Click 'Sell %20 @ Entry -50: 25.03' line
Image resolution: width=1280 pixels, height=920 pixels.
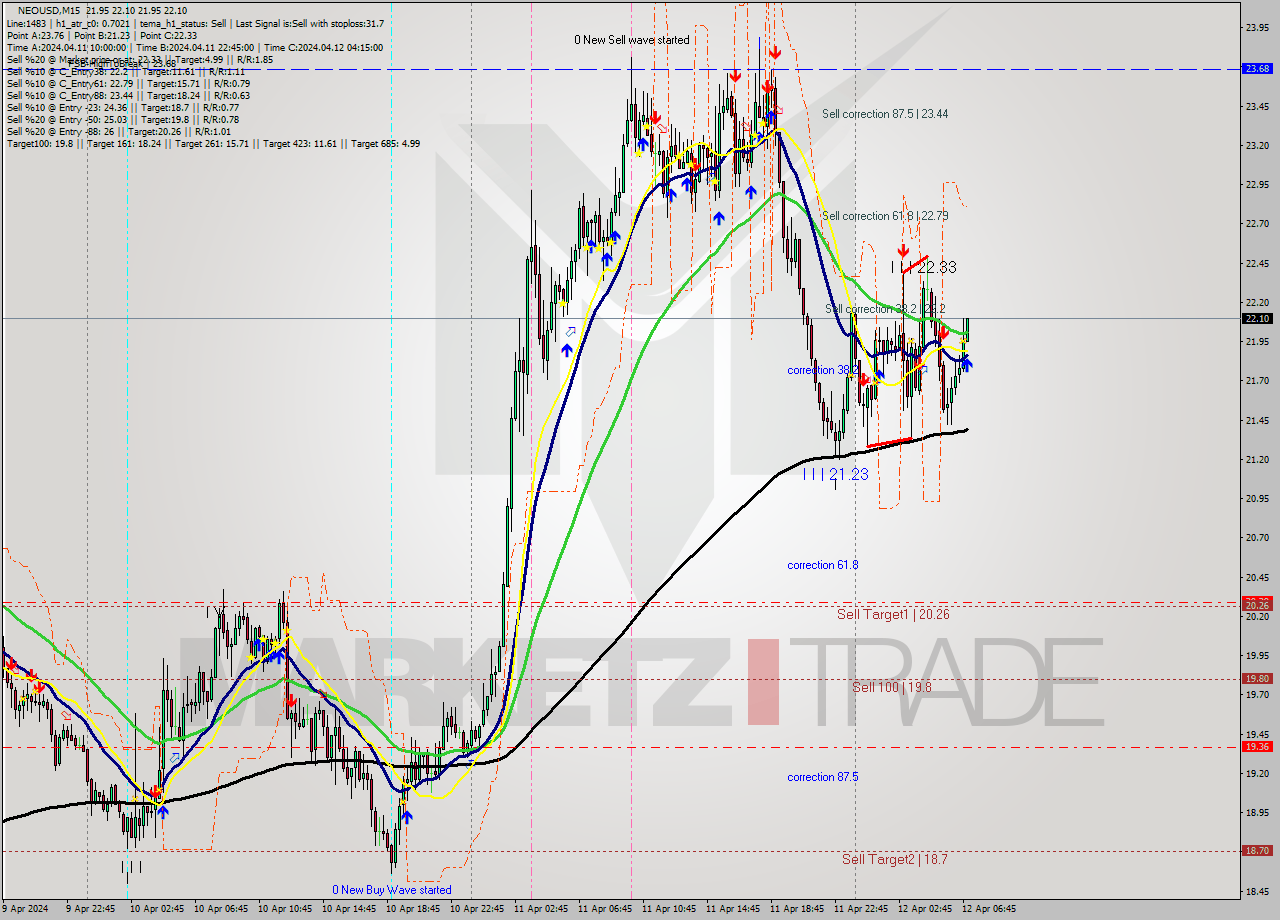pos(122,119)
